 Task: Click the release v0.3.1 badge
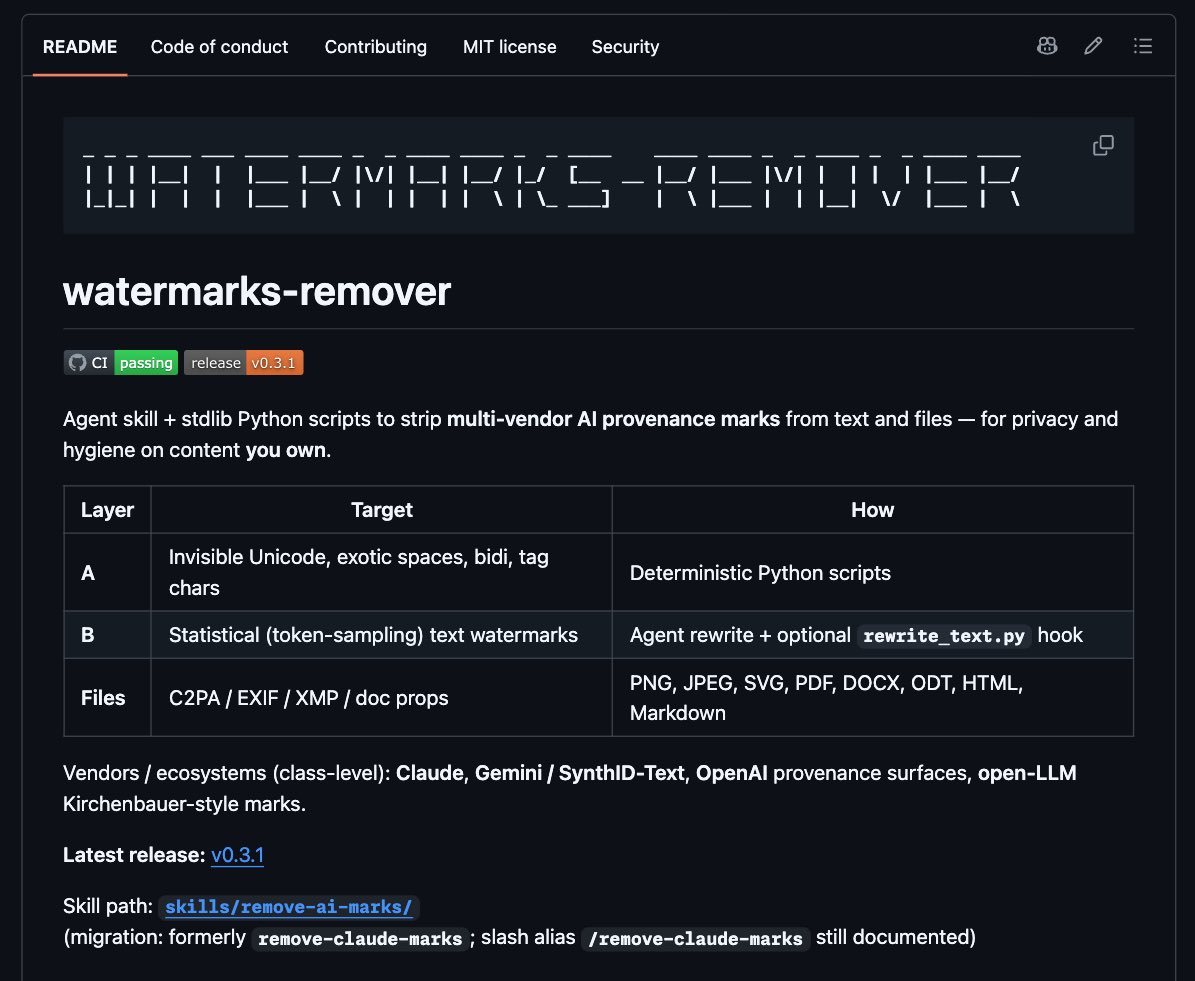click(x=244, y=363)
